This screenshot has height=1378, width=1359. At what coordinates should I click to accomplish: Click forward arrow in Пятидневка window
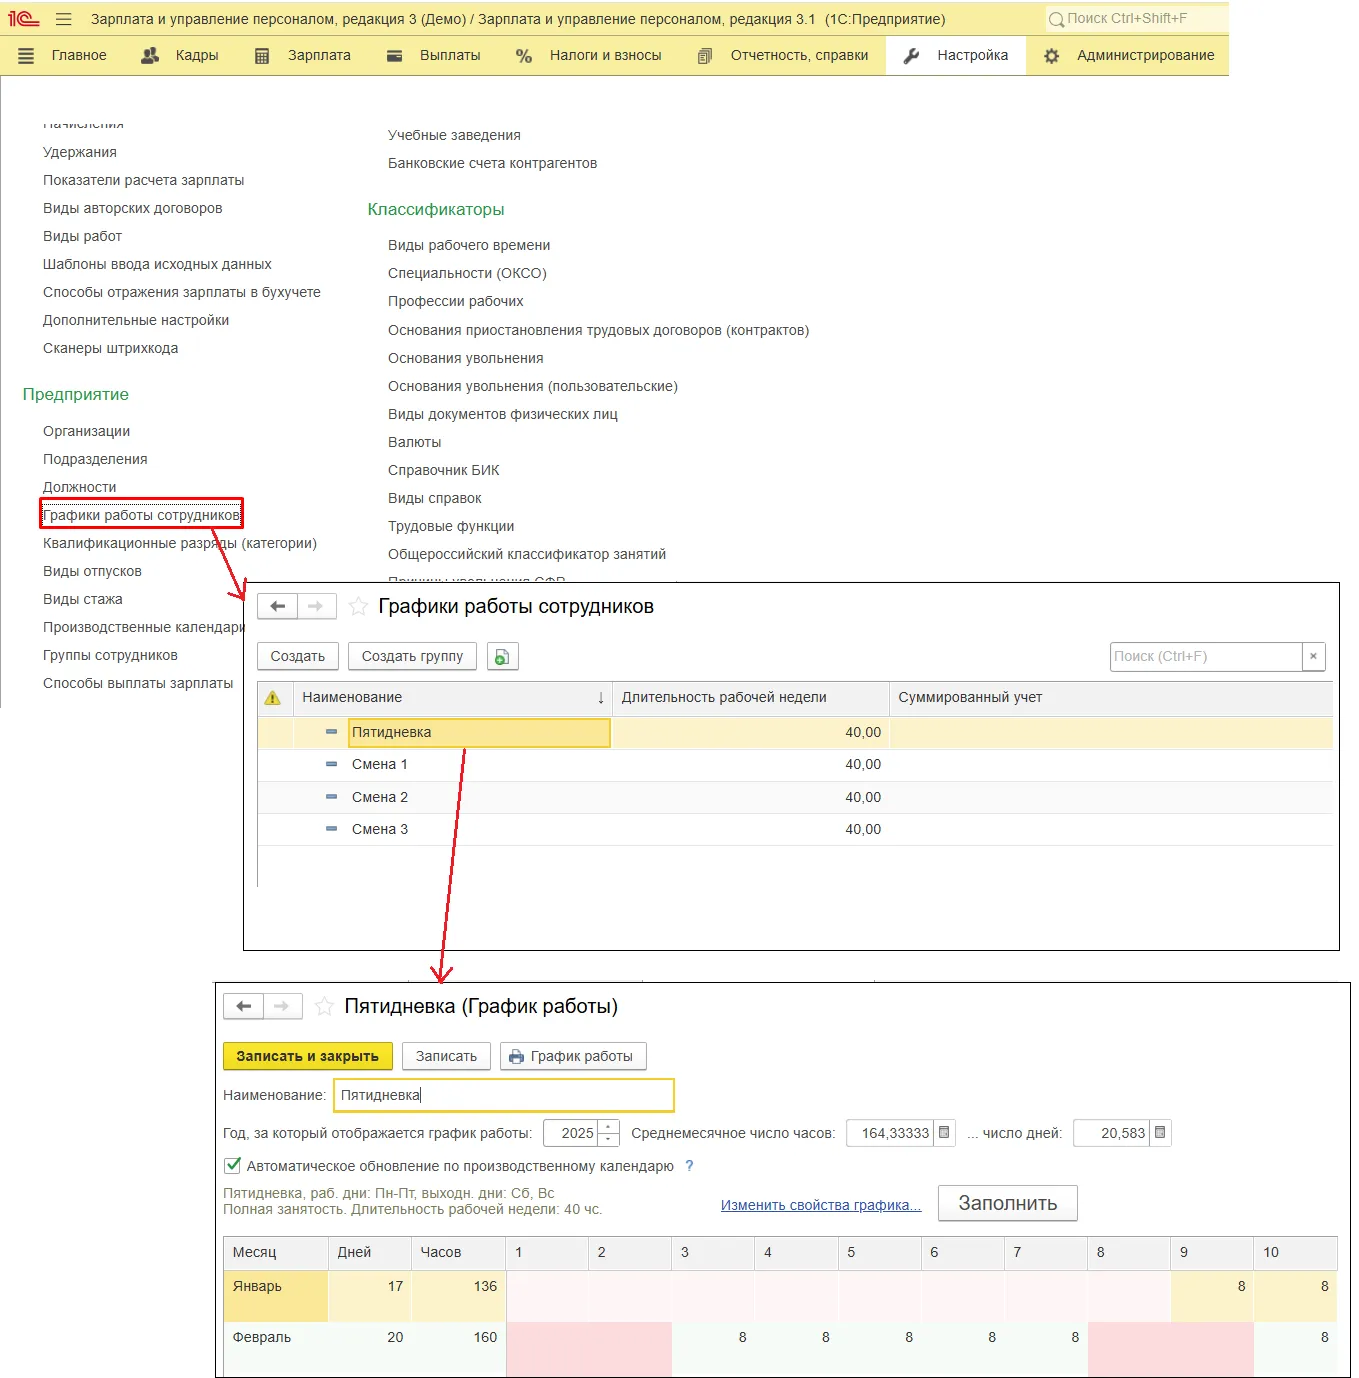click(282, 1006)
